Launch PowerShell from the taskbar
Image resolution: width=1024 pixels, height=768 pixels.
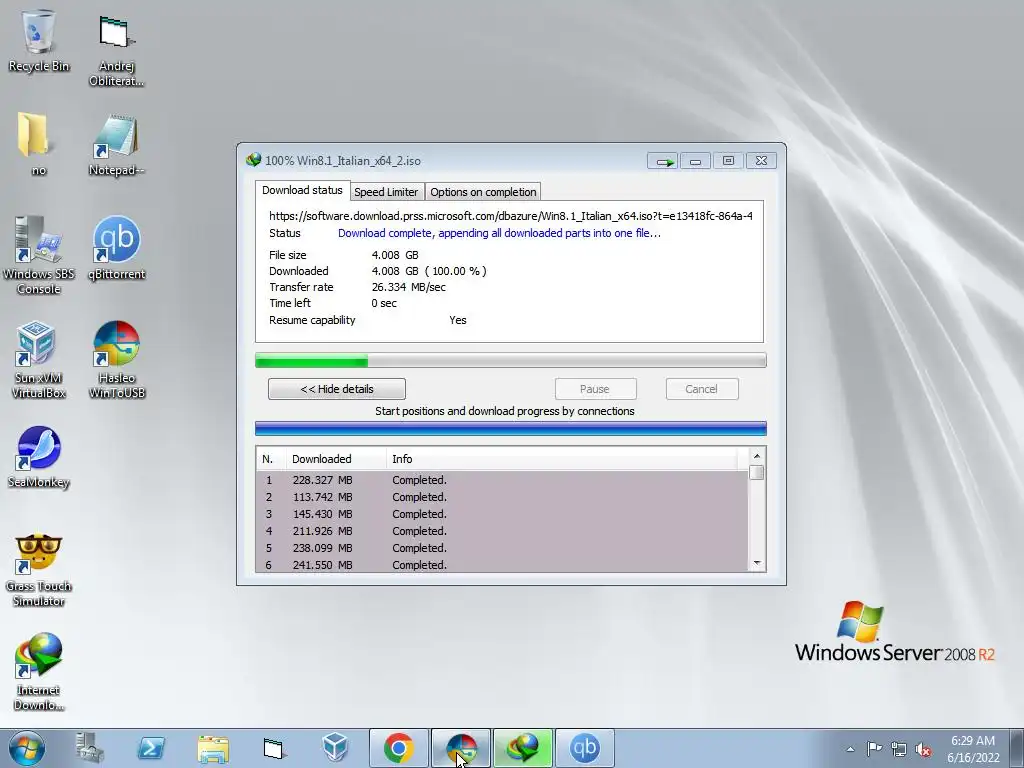pyautogui.click(x=151, y=748)
